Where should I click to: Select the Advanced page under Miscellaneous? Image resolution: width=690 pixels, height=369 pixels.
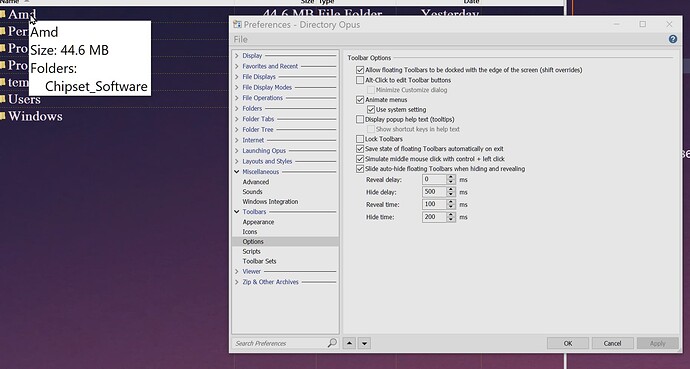(256, 182)
